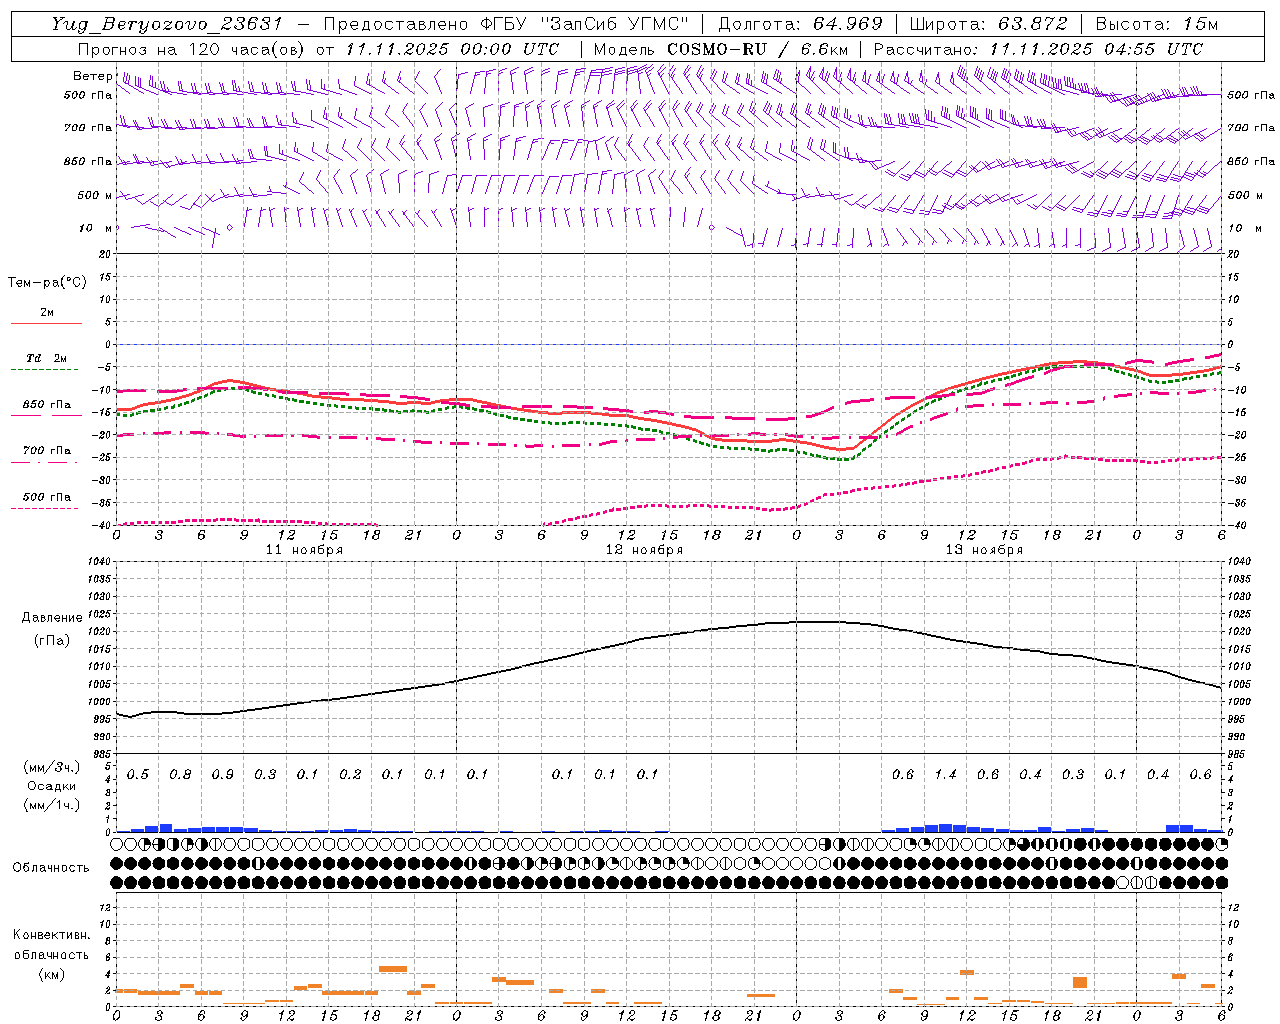This screenshot has width=1280, height=1024.
Task: Select the Тем-ра(°C) temperature panel label
Action: [x=47, y=283]
